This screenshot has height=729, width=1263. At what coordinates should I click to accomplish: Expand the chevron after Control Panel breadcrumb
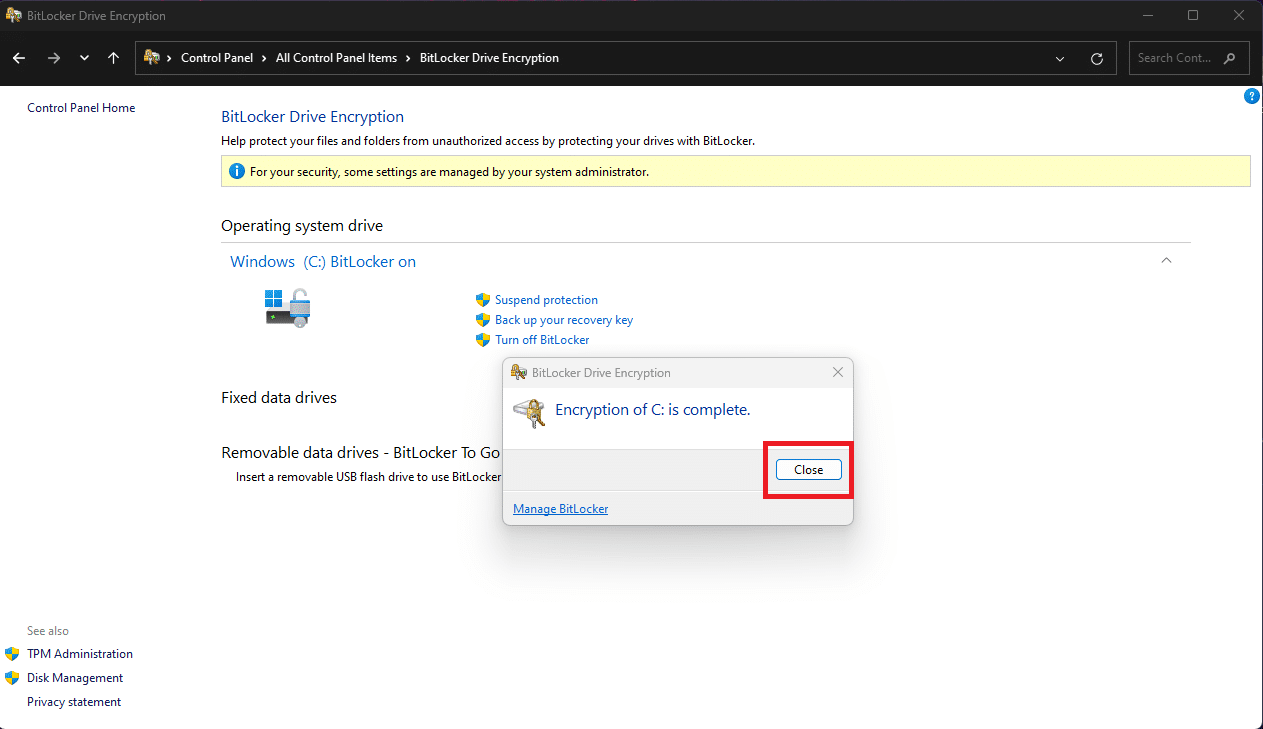point(264,58)
